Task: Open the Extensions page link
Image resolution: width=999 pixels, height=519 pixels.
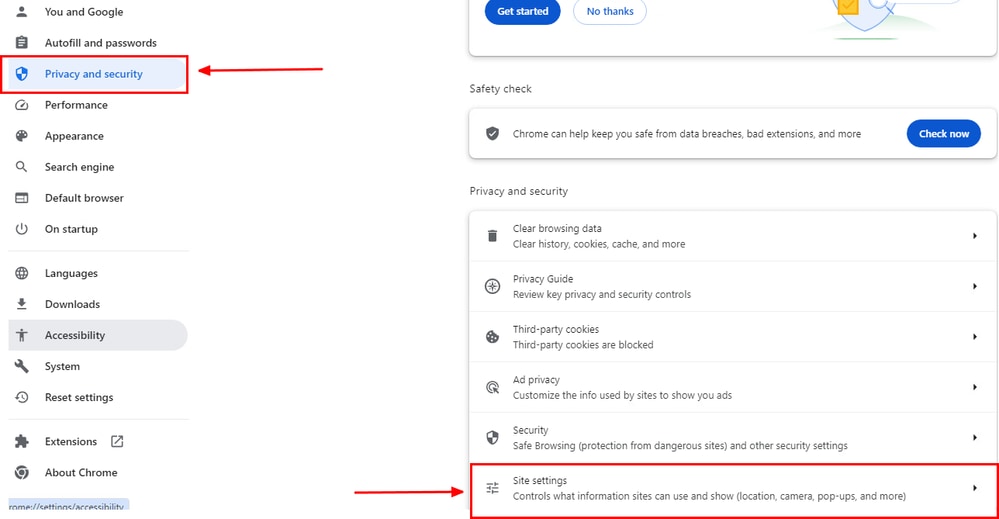Action: pyautogui.click(x=71, y=441)
